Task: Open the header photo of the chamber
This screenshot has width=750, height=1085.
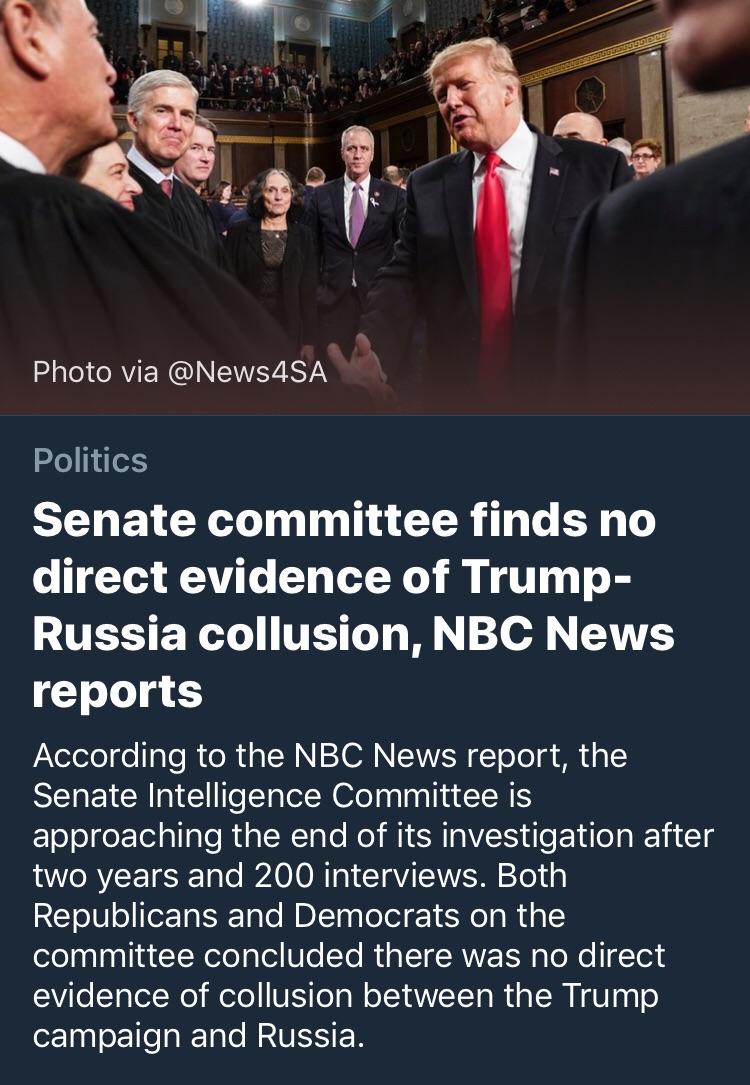Action: click(375, 207)
